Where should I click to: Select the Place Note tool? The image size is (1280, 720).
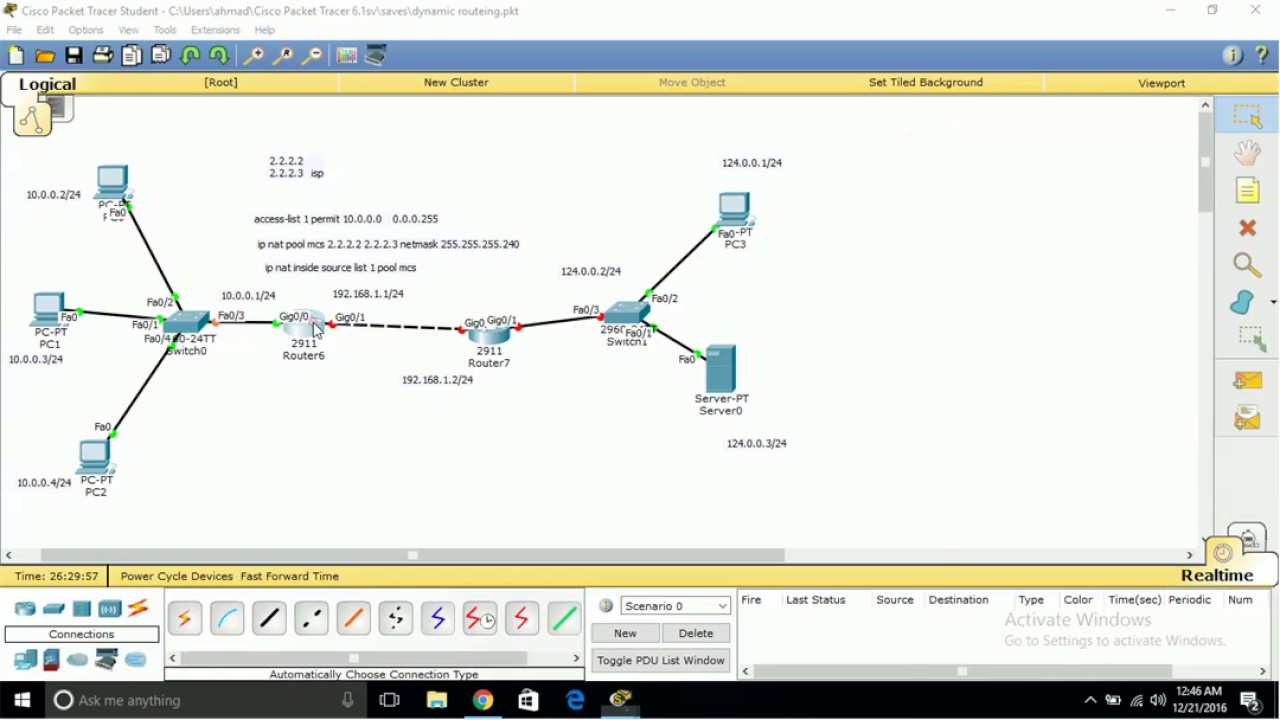coord(1247,190)
